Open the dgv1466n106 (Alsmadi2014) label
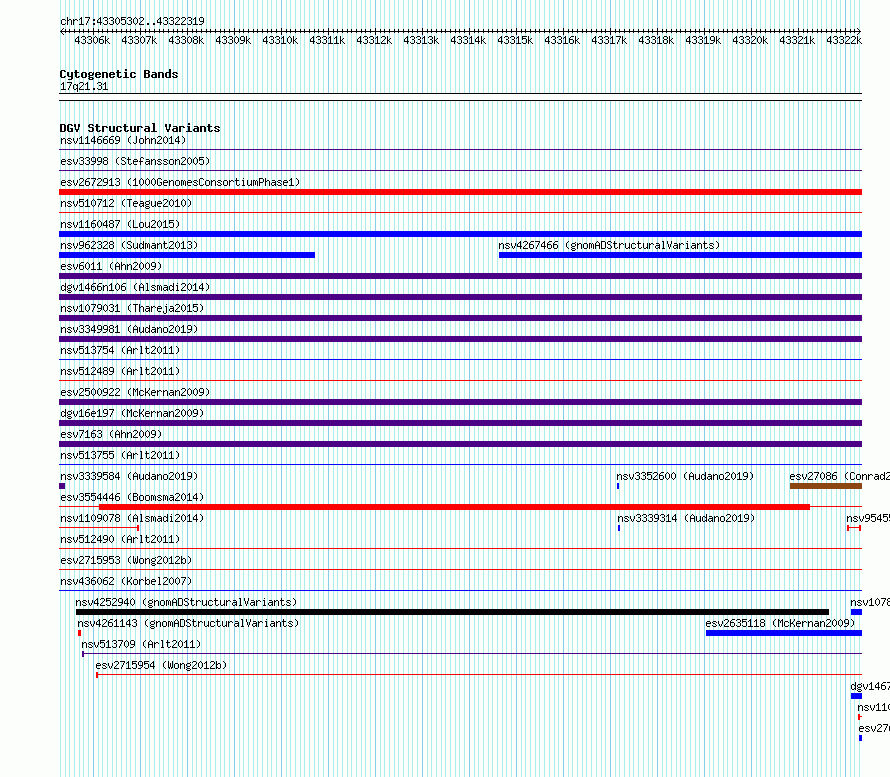This screenshot has width=890, height=777. (x=135, y=287)
